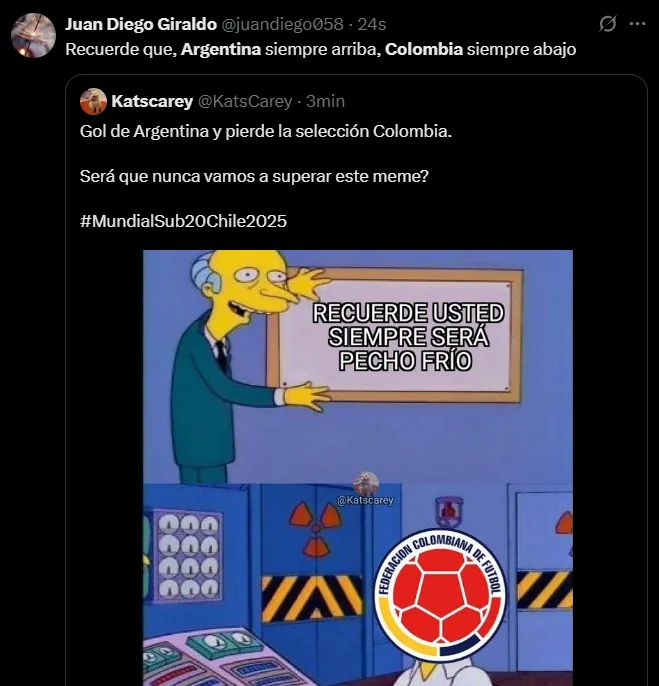
Task: Click 'Será que nunca vamos a superar este meme?'
Action: coord(254,177)
